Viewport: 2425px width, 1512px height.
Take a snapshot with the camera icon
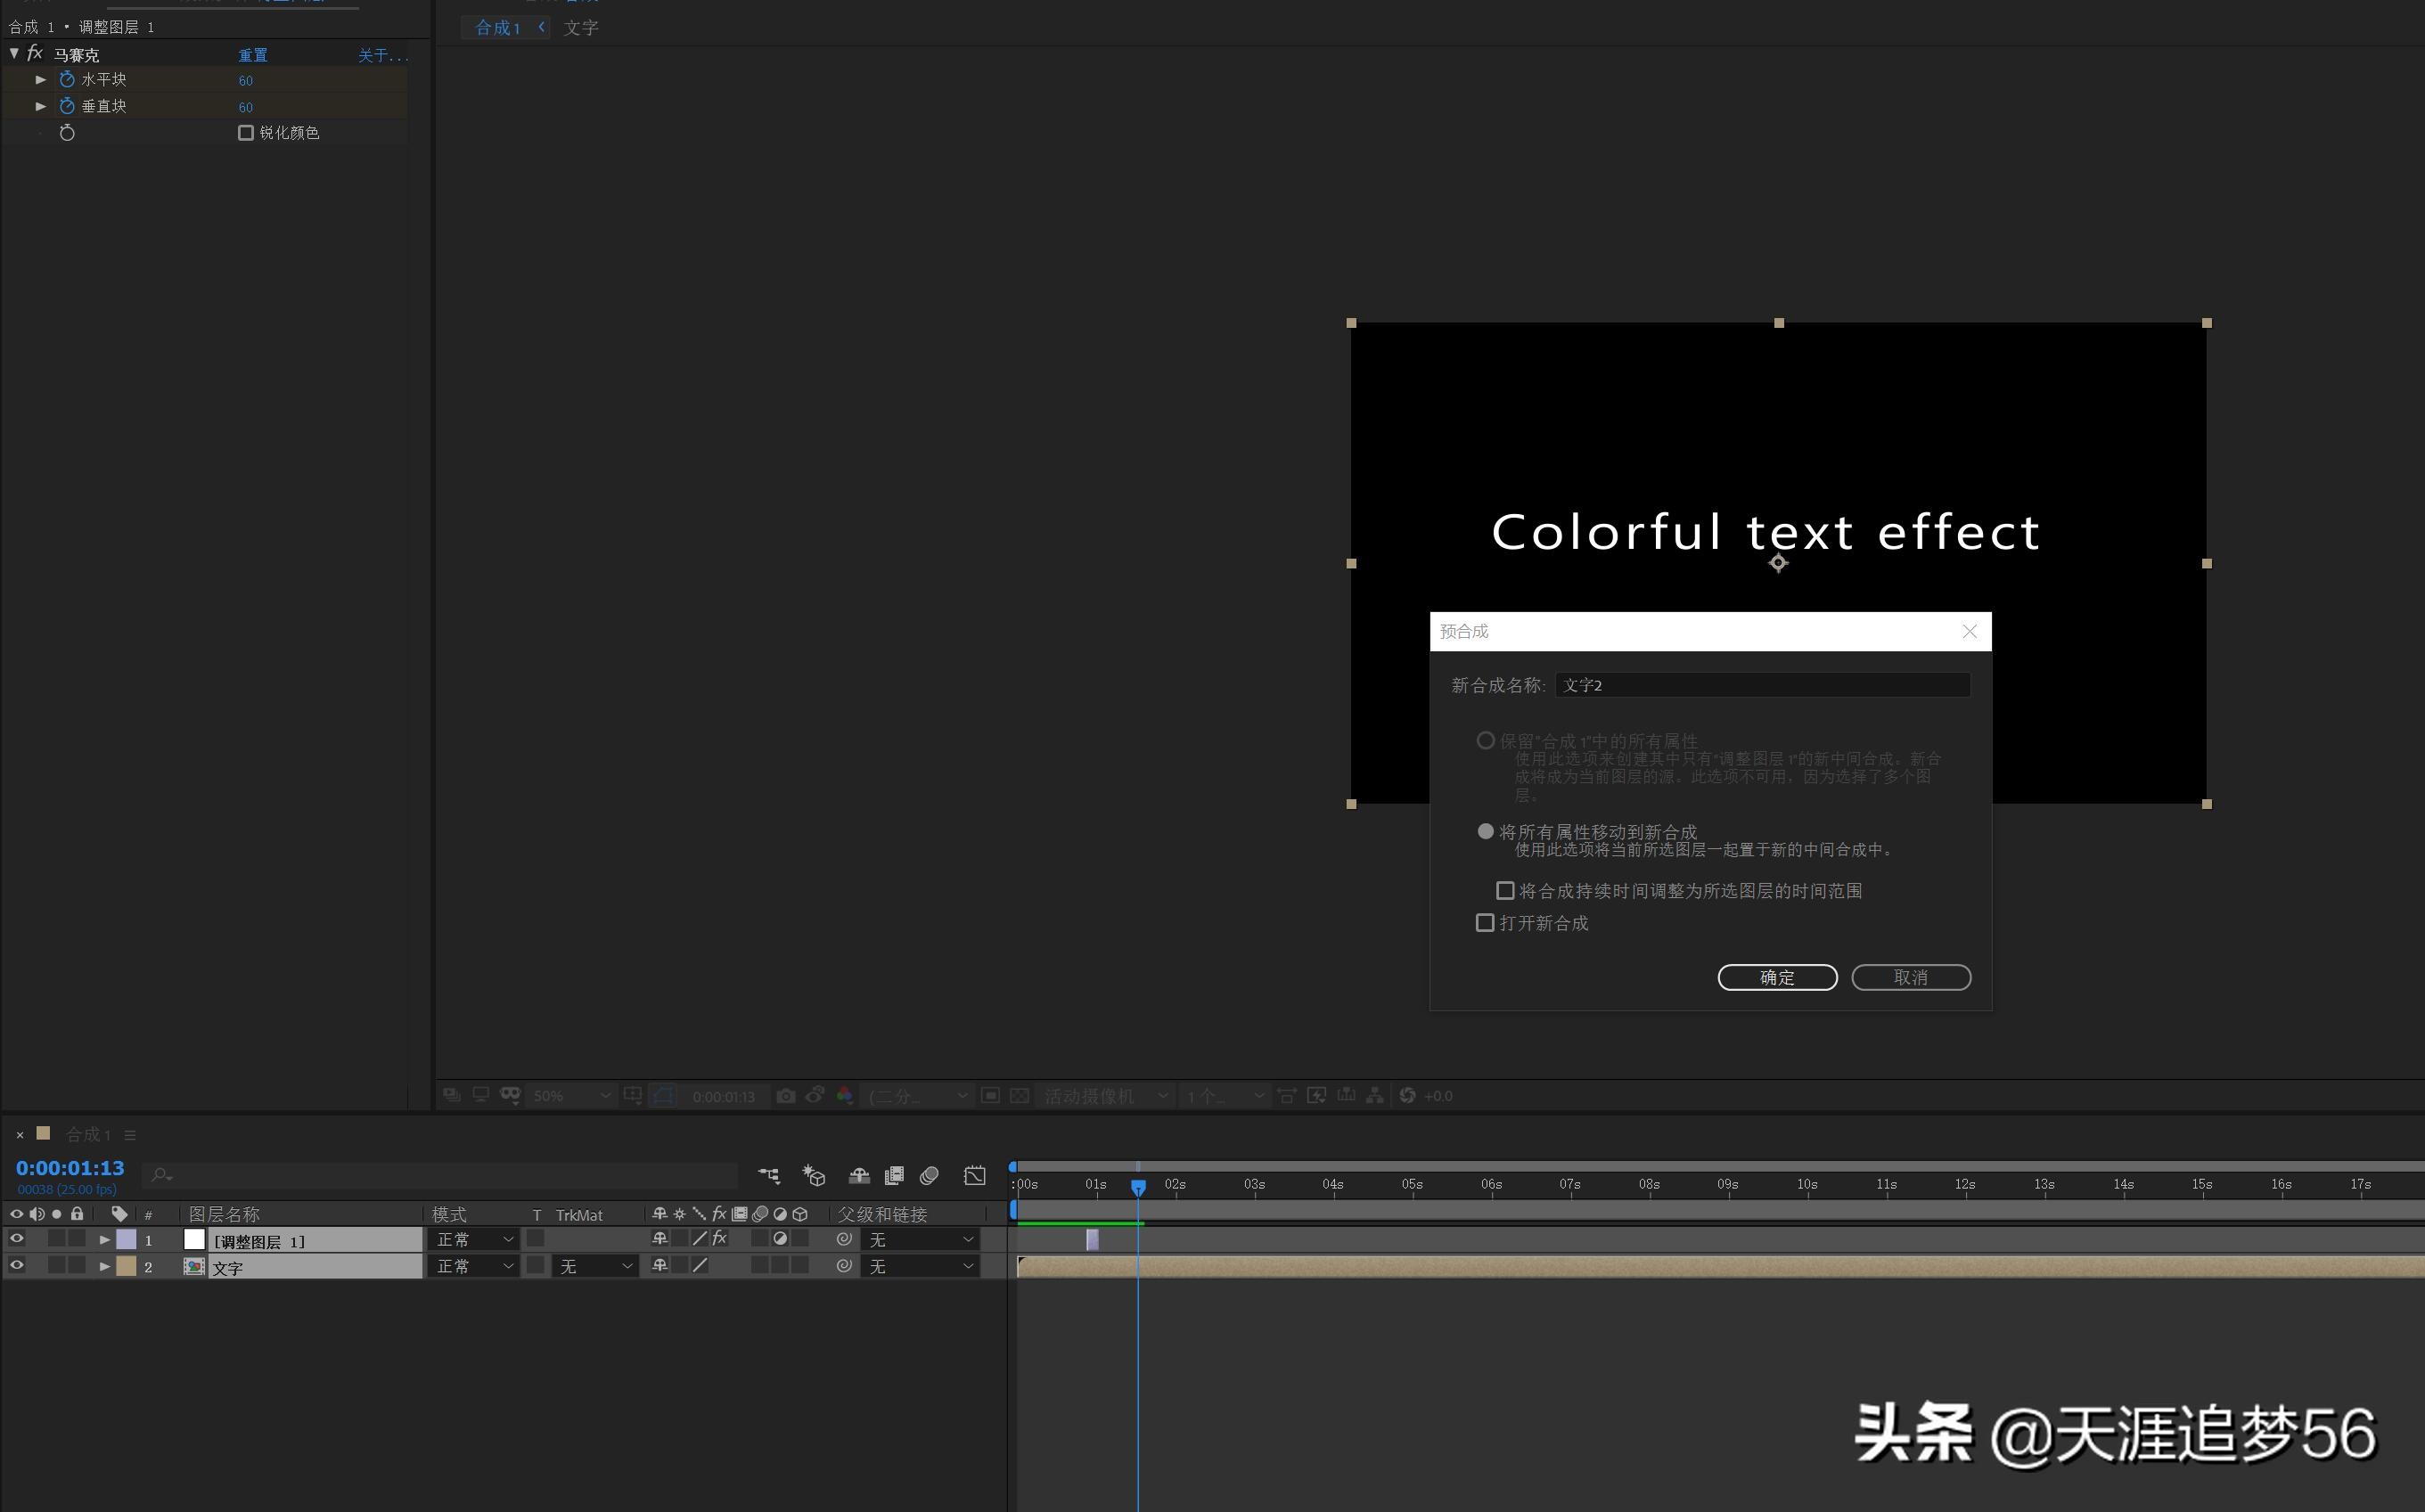787,1095
